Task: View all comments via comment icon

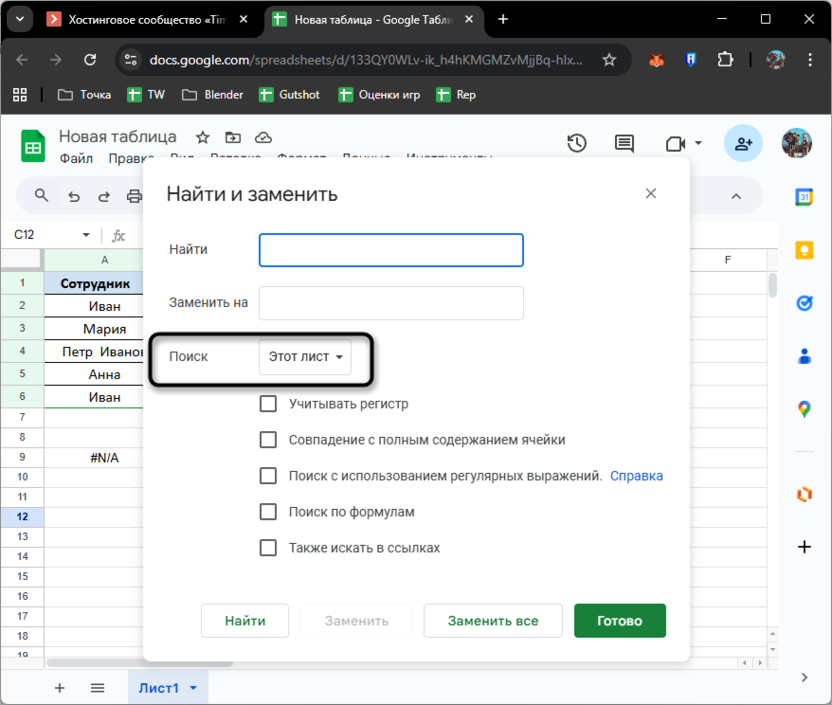Action: pos(624,143)
